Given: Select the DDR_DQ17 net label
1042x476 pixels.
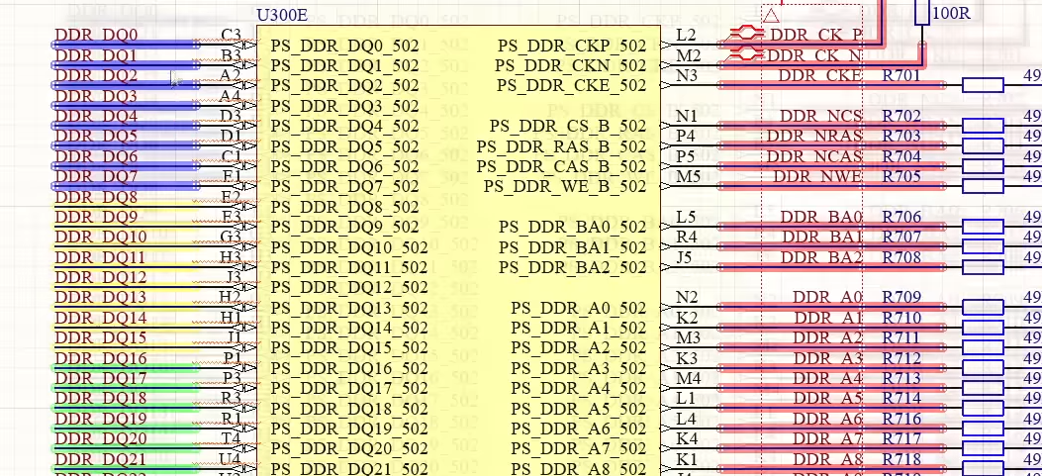Looking at the screenshot, I should [100, 378].
